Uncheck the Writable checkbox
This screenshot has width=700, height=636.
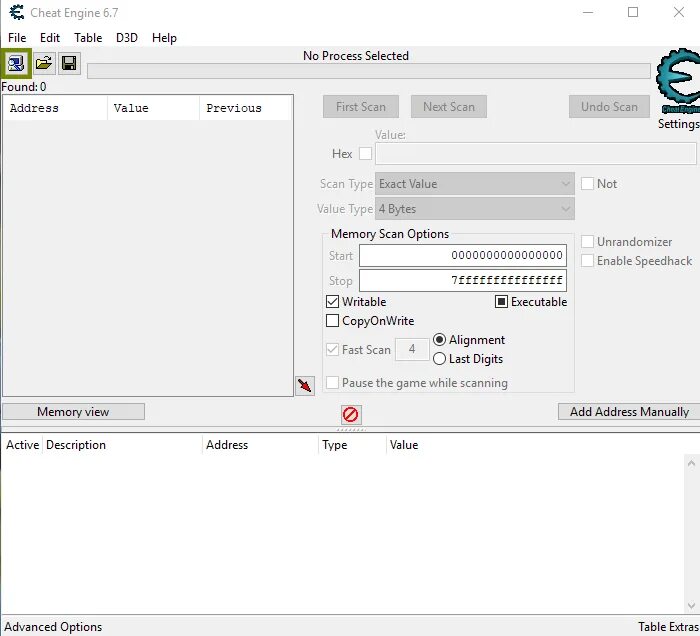(x=332, y=302)
